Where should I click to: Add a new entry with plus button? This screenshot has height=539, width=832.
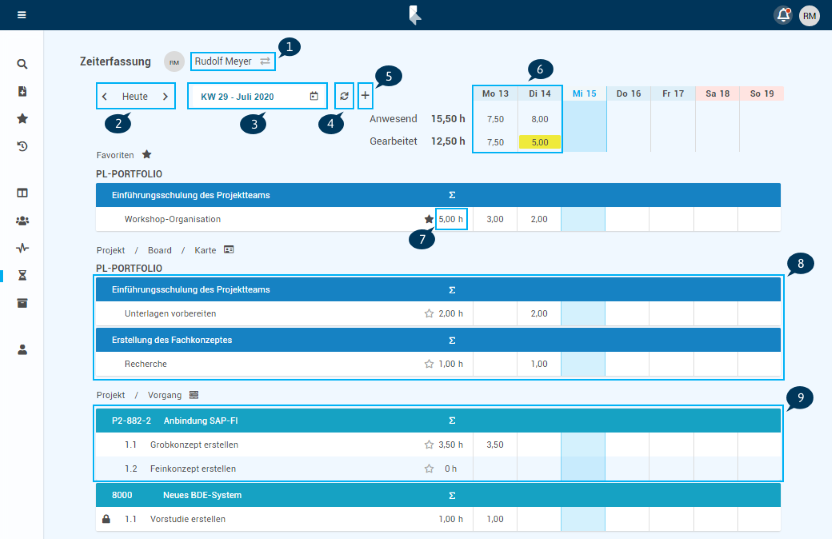[x=365, y=96]
